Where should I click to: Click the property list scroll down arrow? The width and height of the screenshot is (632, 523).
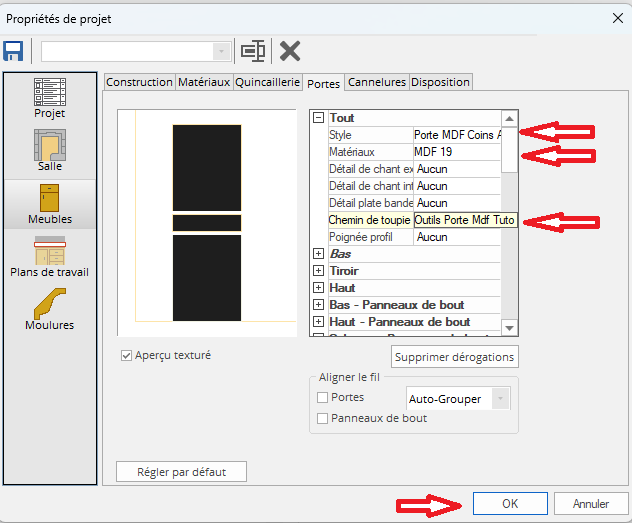pyautogui.click(x=509, y=328)
